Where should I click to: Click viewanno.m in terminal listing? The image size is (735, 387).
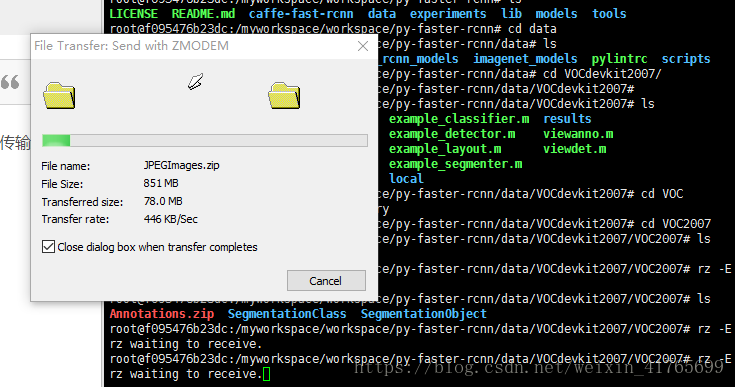tap(578, 134)
